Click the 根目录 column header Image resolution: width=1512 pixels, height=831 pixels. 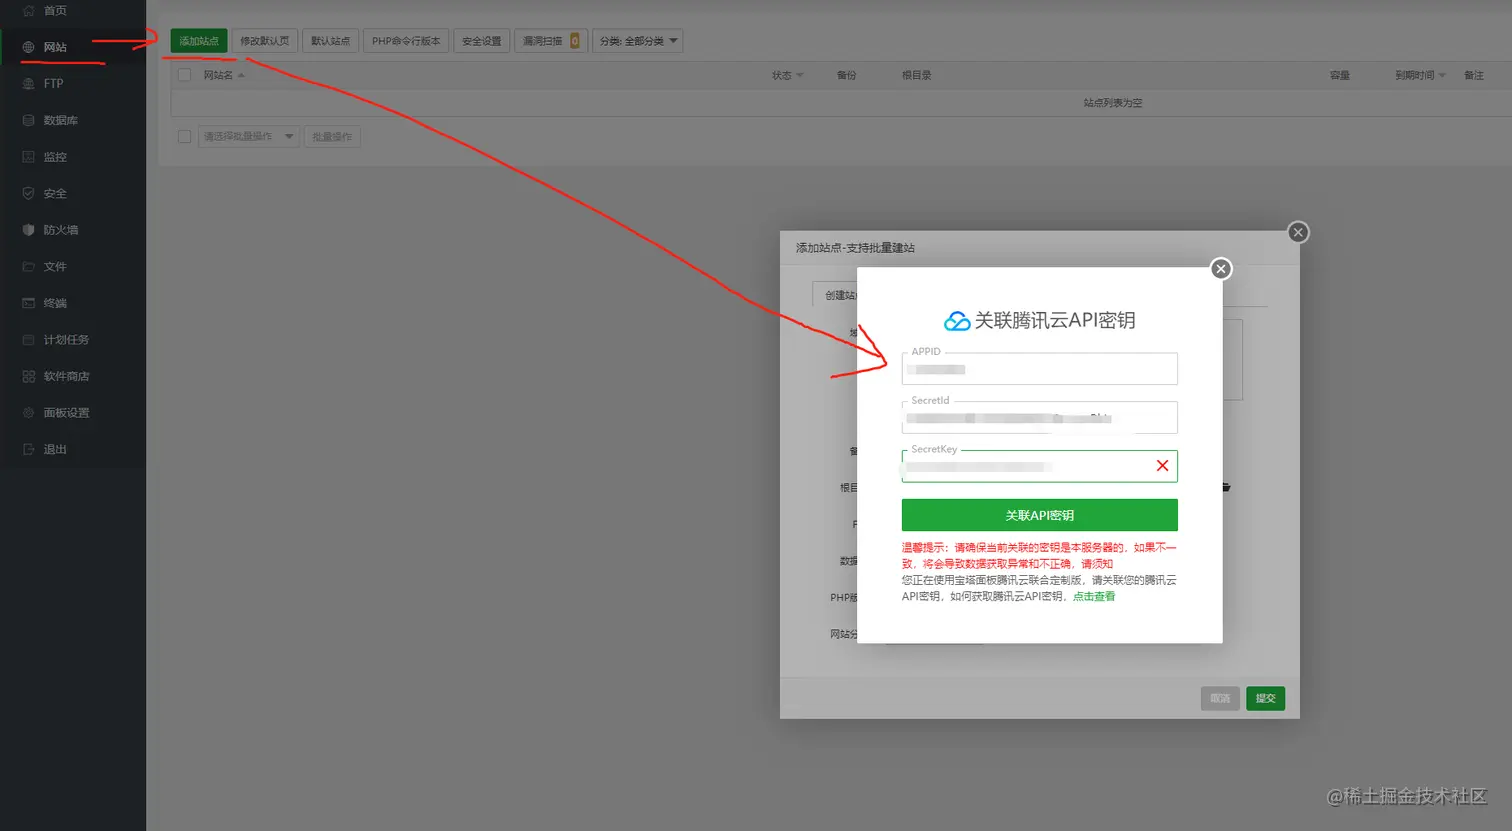click(917, 76)
